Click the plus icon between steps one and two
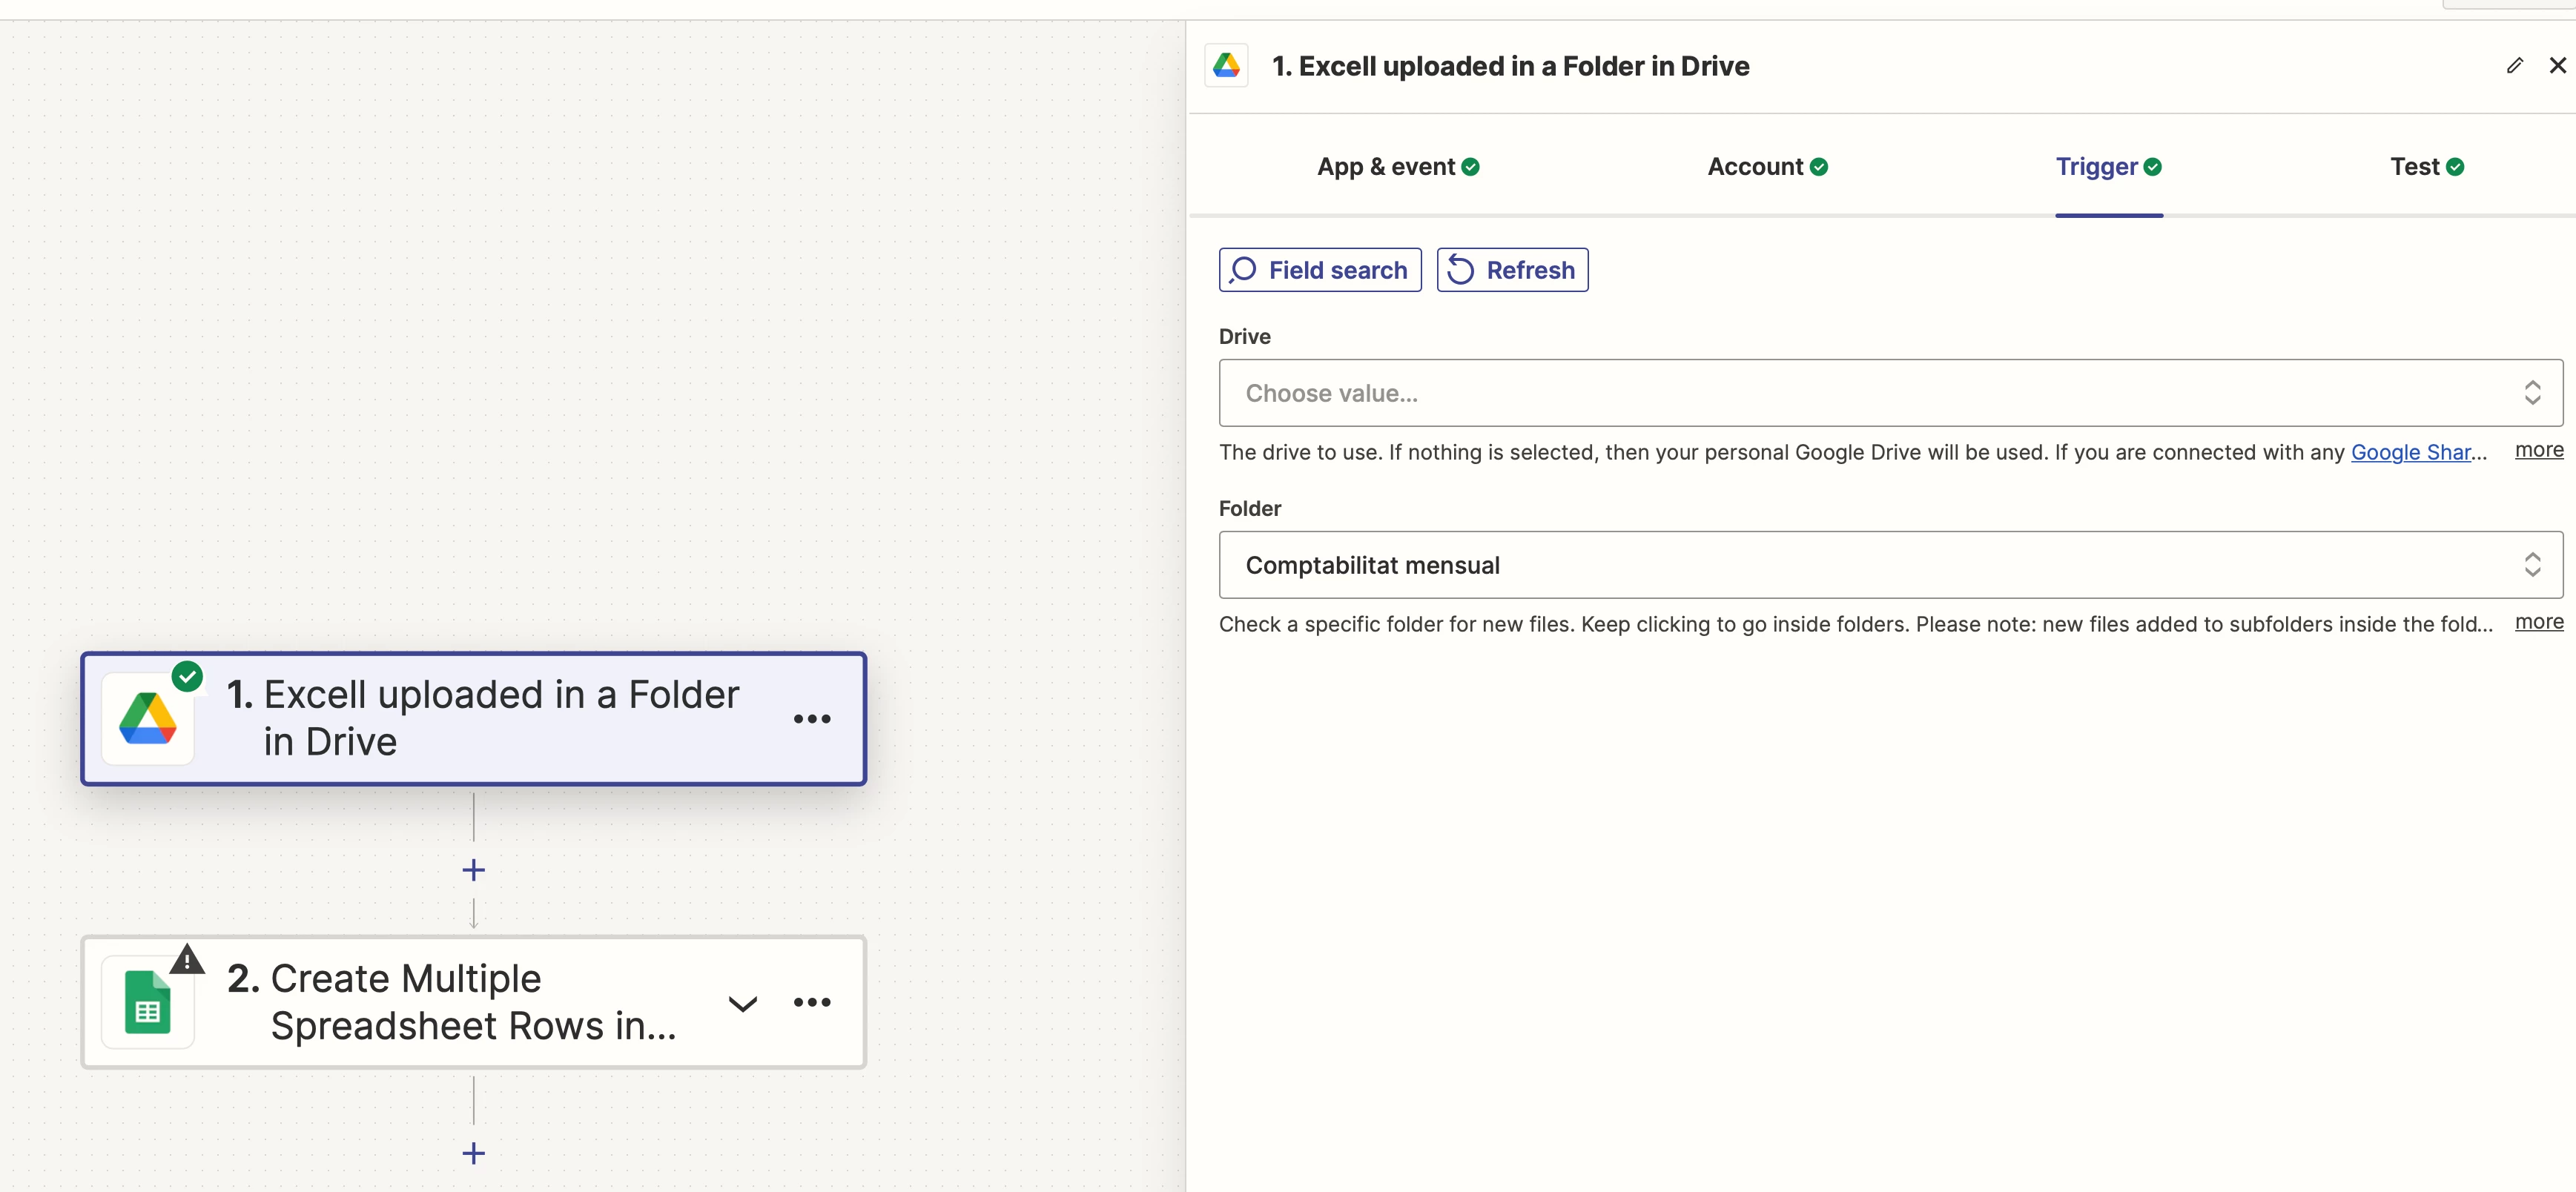This screenshot has width=2576, height=1192. (x=473, y=870)
